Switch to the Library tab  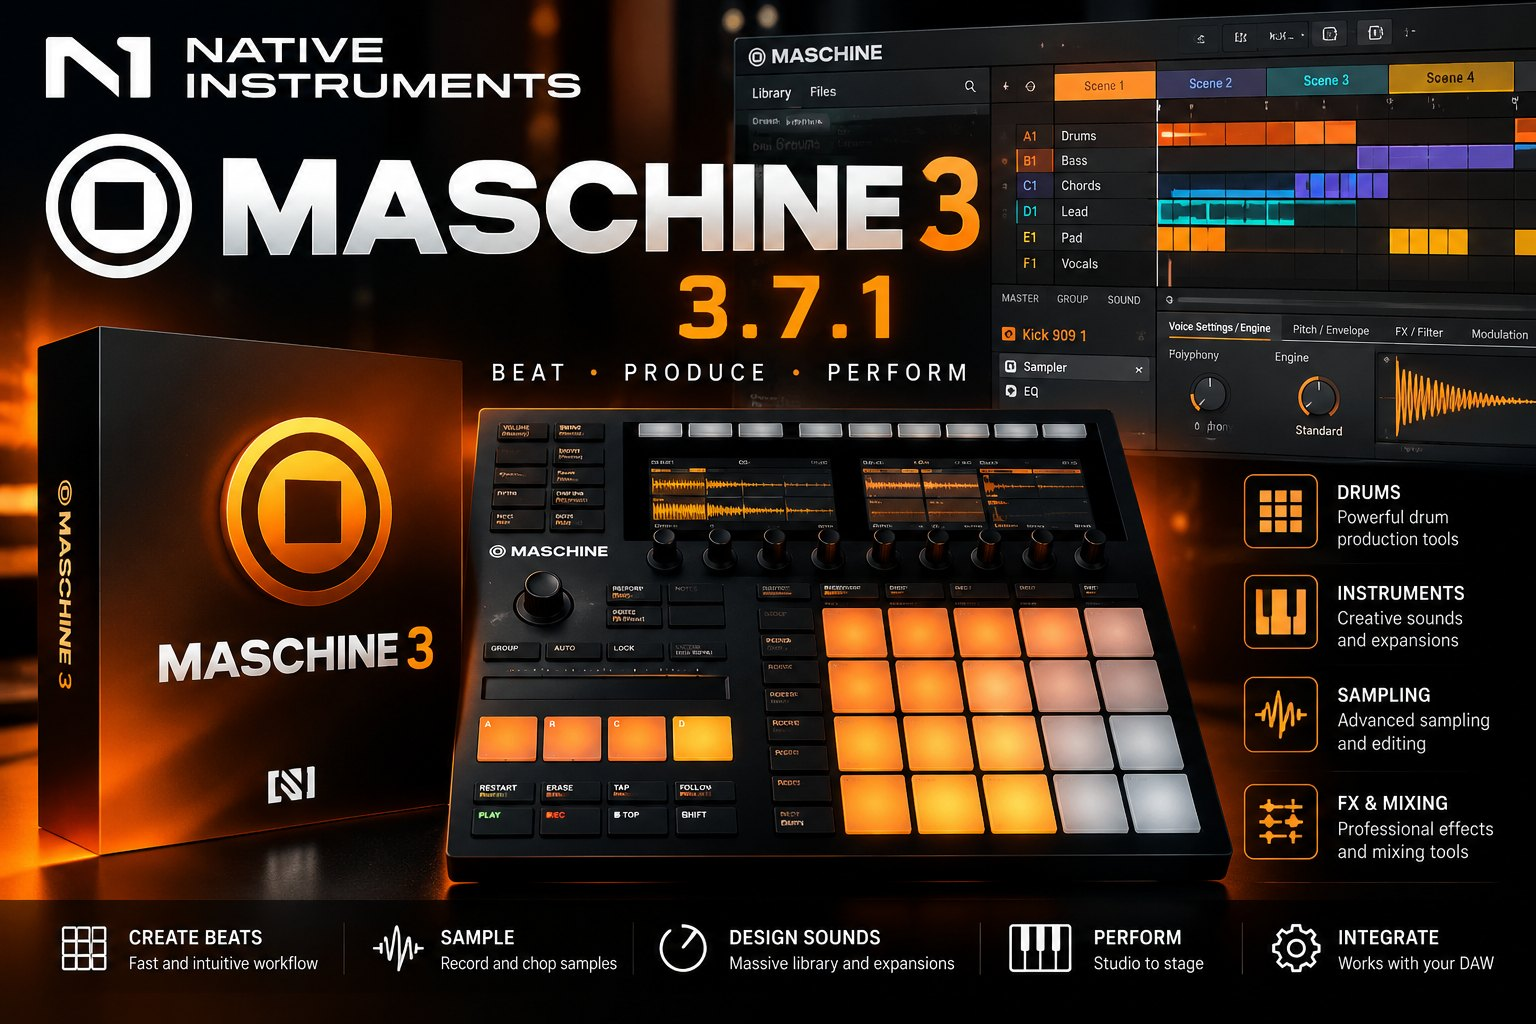coord(771,93)
